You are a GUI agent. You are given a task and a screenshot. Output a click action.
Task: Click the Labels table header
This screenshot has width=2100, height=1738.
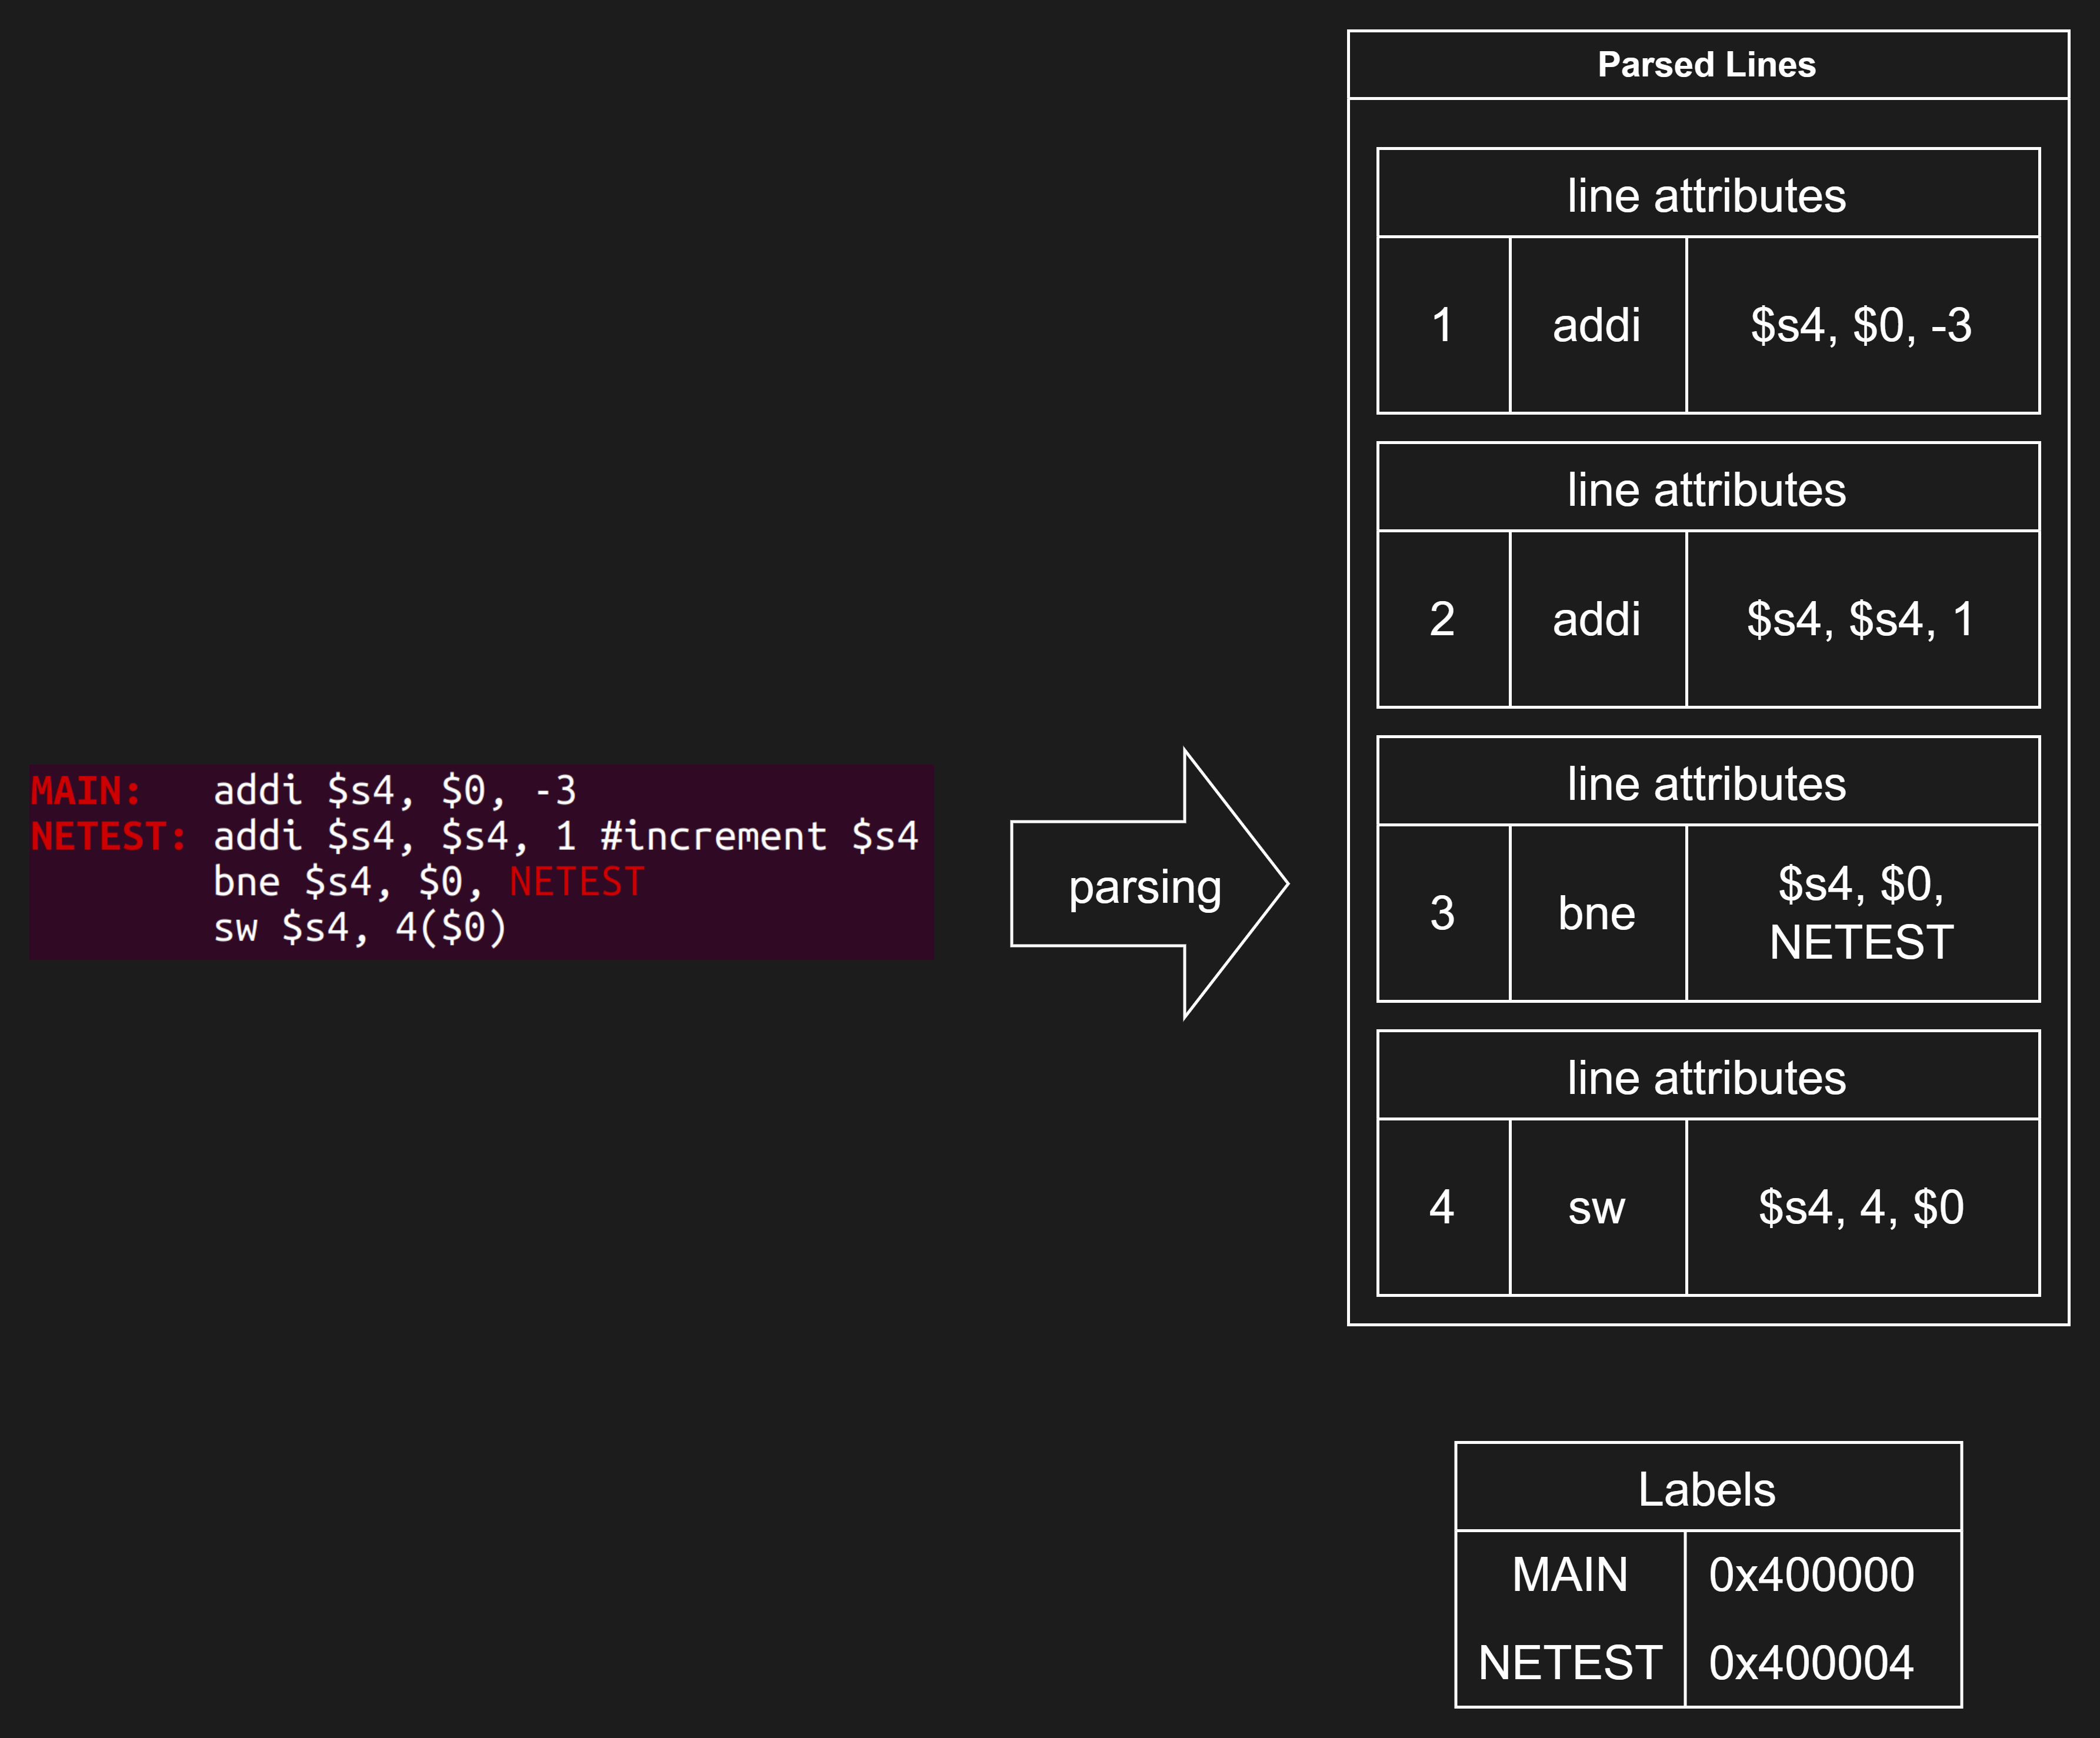pos(1706,1489)
